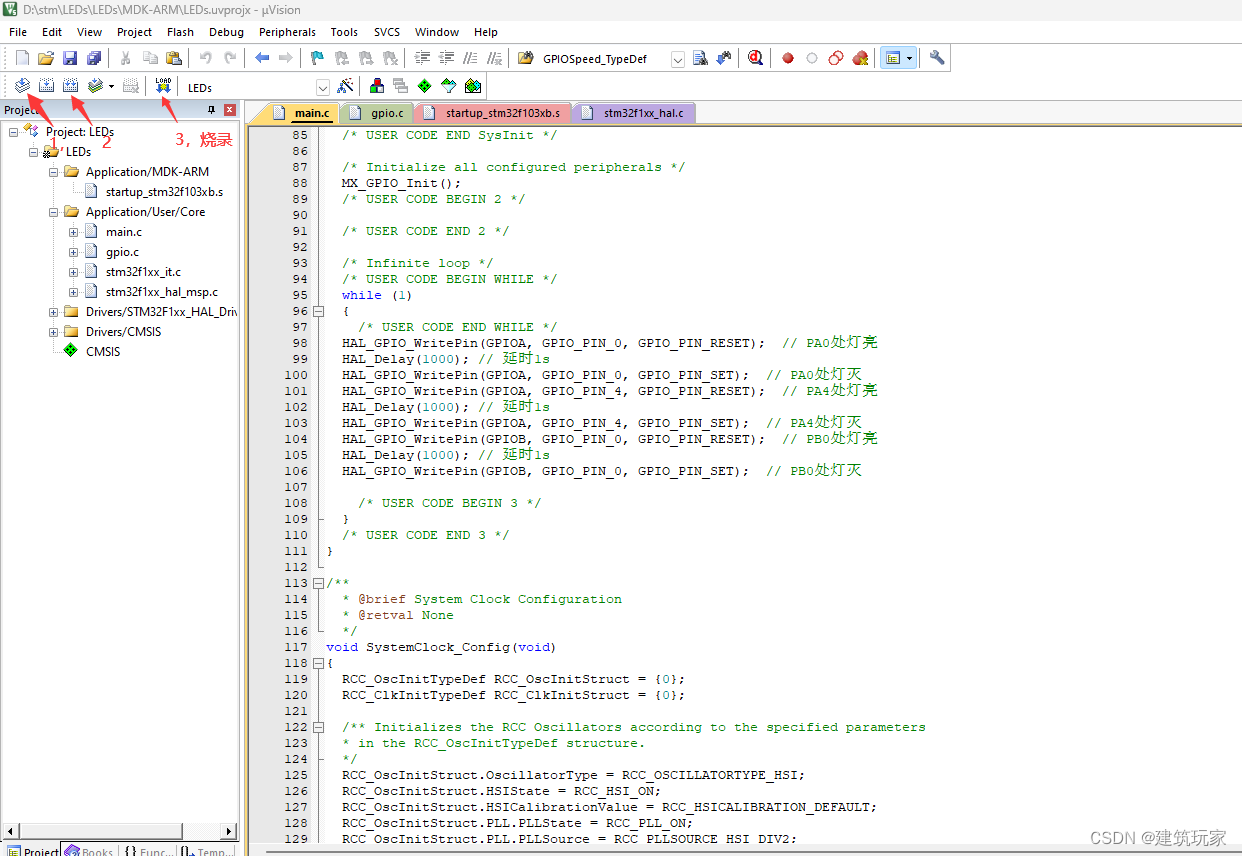Image resolution: width=1242 pixels, height=856 pixels.
Task: Start a Debug session with the magnifier icon
Action: 755,57
